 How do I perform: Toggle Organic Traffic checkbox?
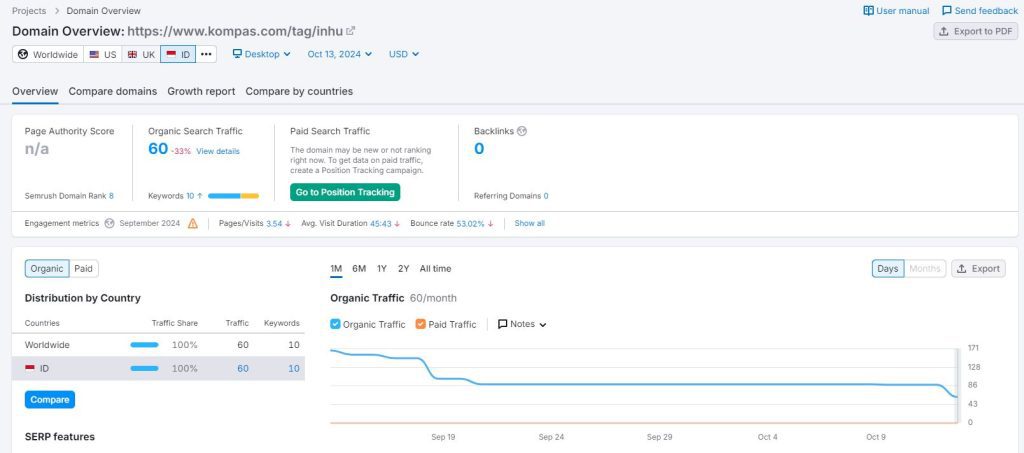tap(335, 324)
